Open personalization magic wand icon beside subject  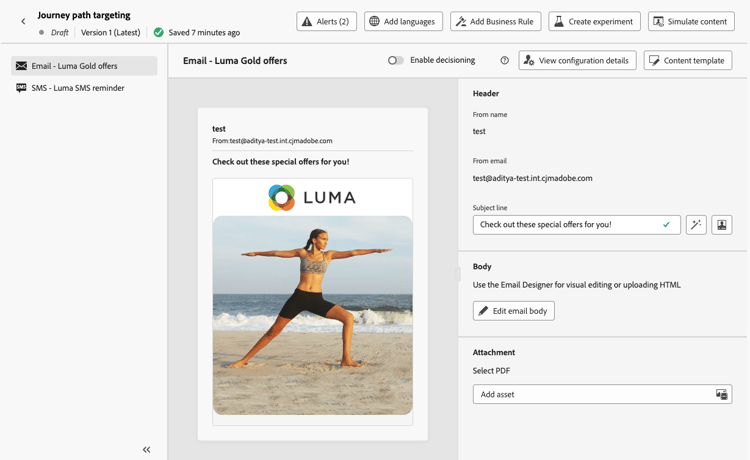[x=695, y=225]
